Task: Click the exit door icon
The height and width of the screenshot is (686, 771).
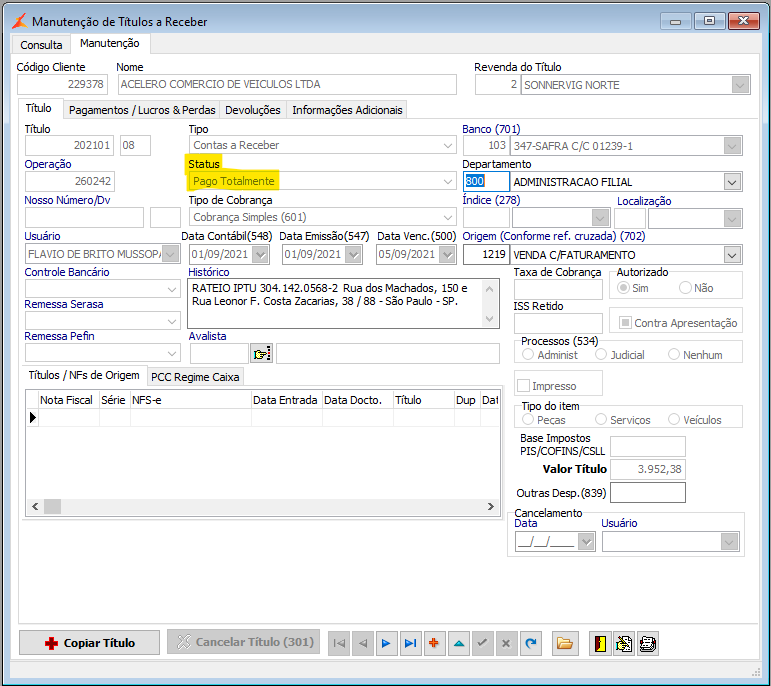Action: coord(600,643)
